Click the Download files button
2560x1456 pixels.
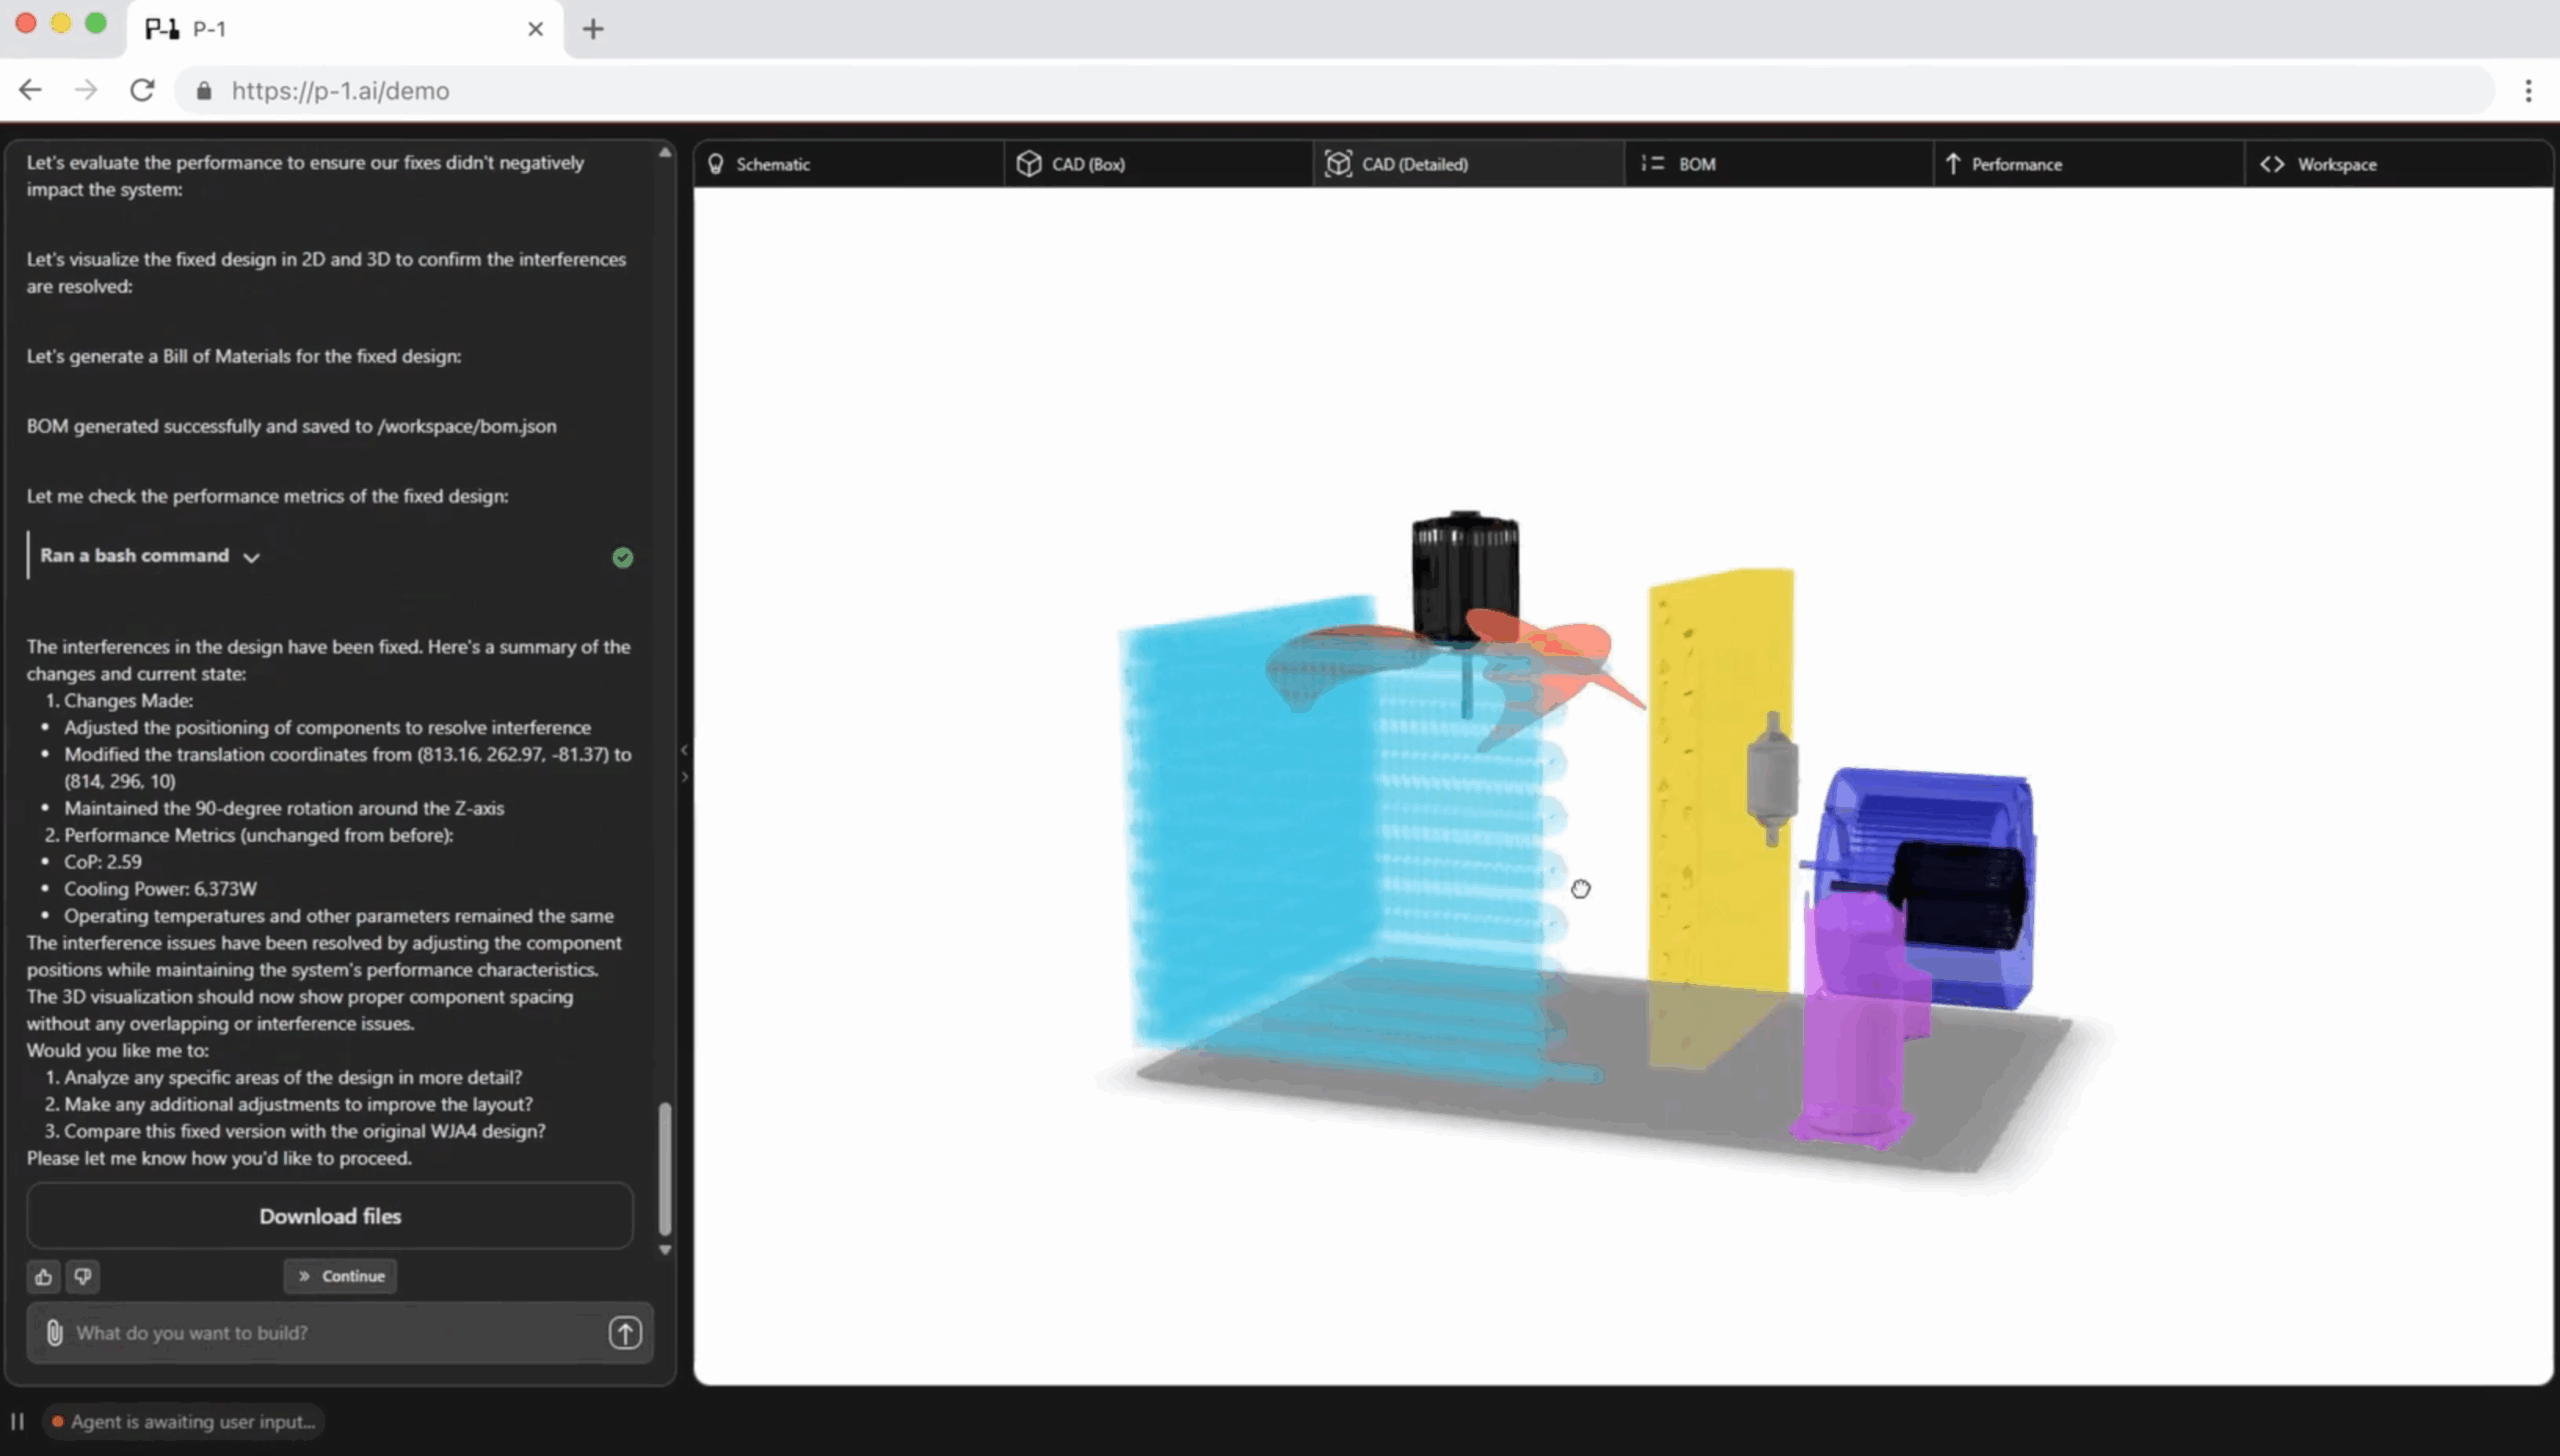330,1216
